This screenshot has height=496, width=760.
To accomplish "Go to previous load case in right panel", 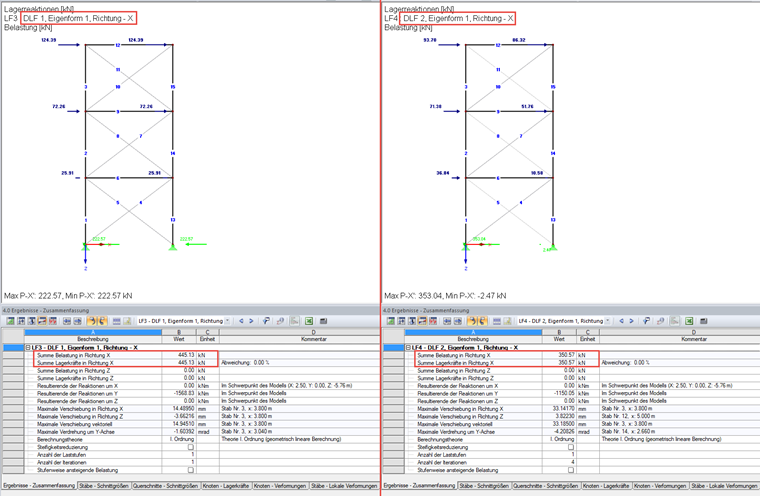I will coord(621,321).
